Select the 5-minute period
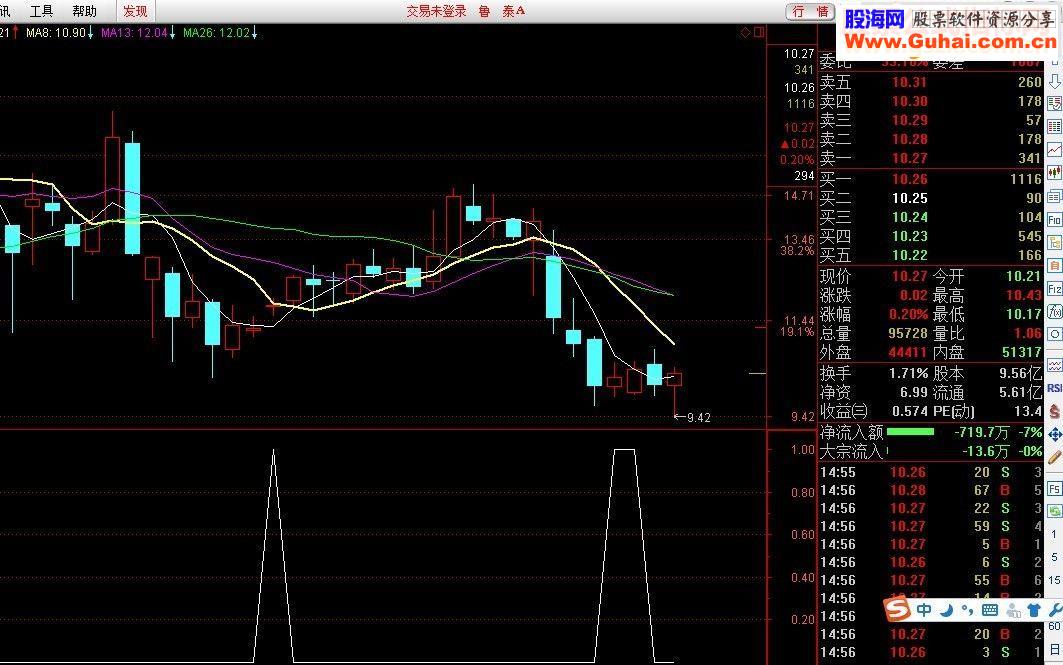The width and height of the screenshot is (1063, 665). click(1054, 557)
